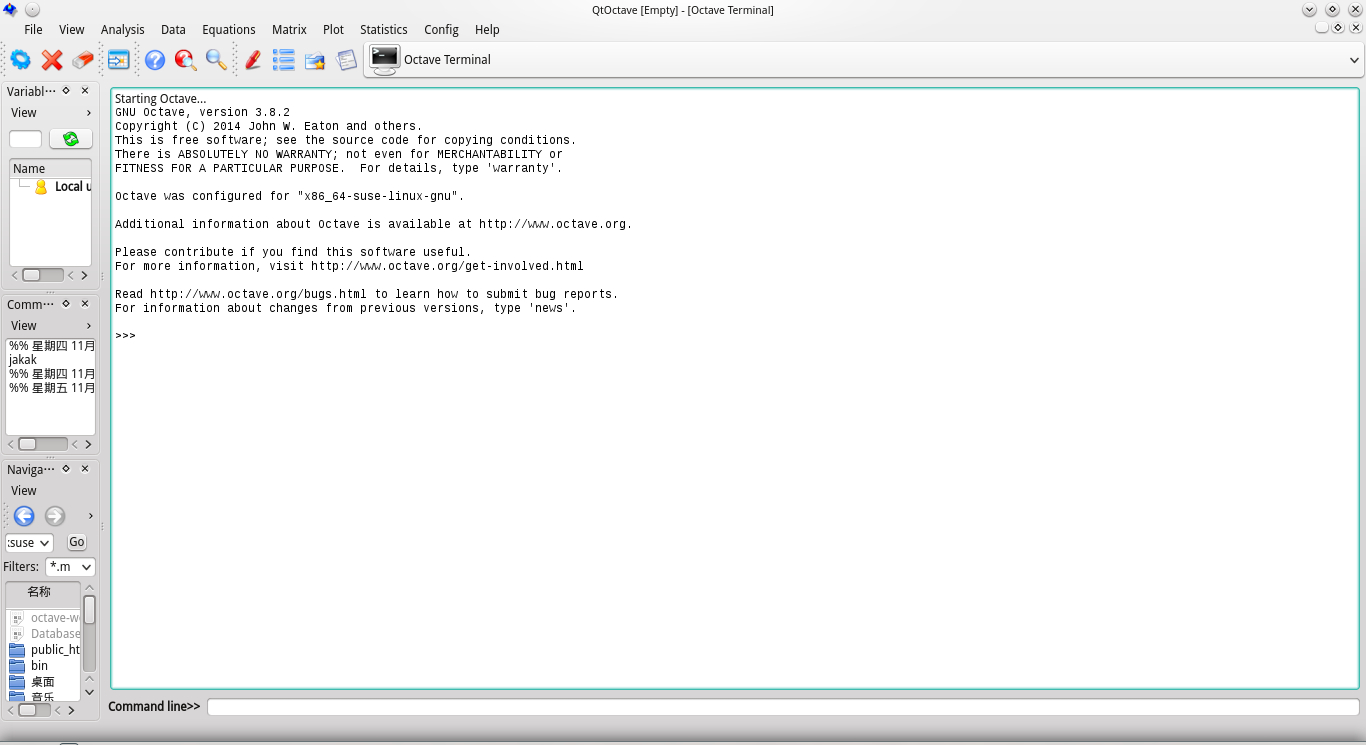Screen dimensions: 1366x745
Task: Open the Variables panel View menu
Action: point(24,113)
